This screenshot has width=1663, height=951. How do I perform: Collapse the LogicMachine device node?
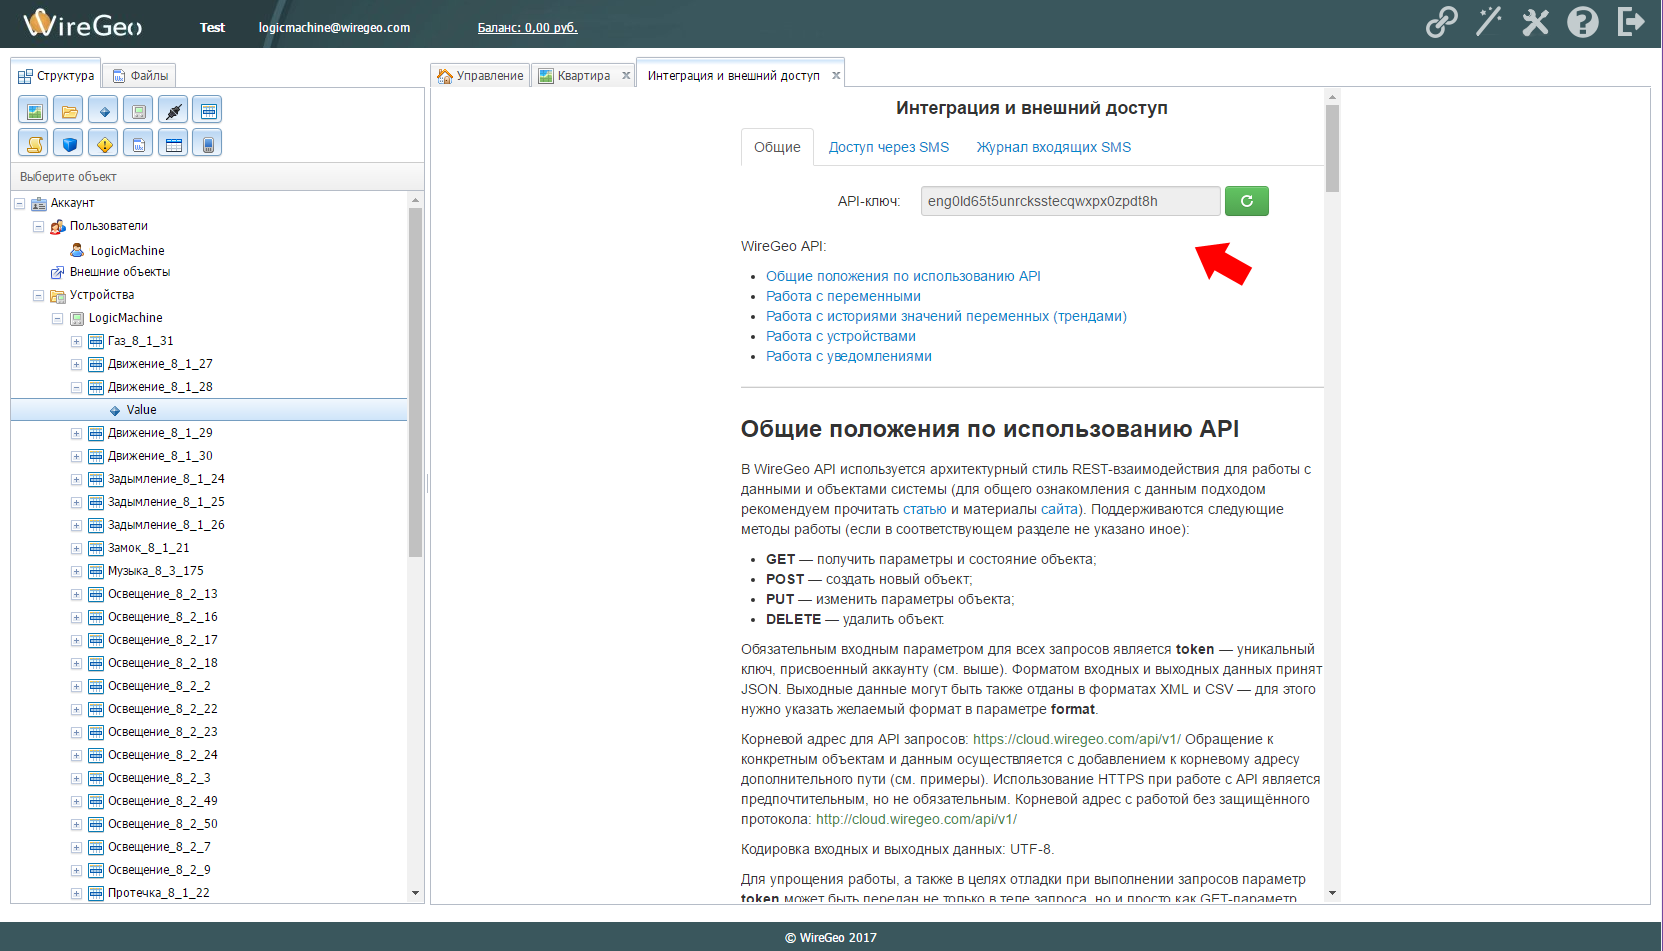coord(57,318)
